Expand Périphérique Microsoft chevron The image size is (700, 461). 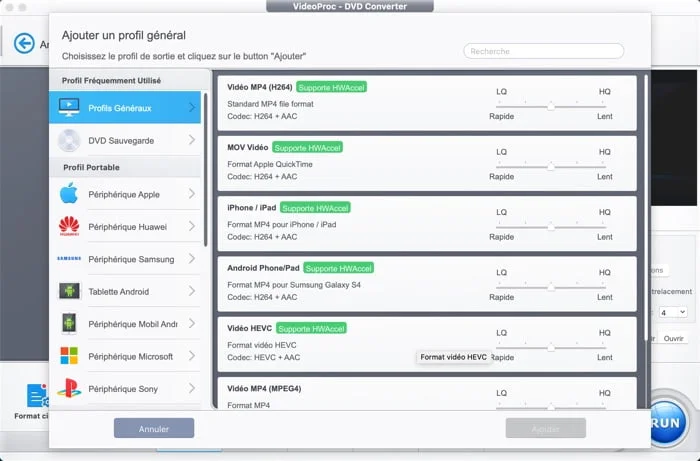(x=192, y=356)
